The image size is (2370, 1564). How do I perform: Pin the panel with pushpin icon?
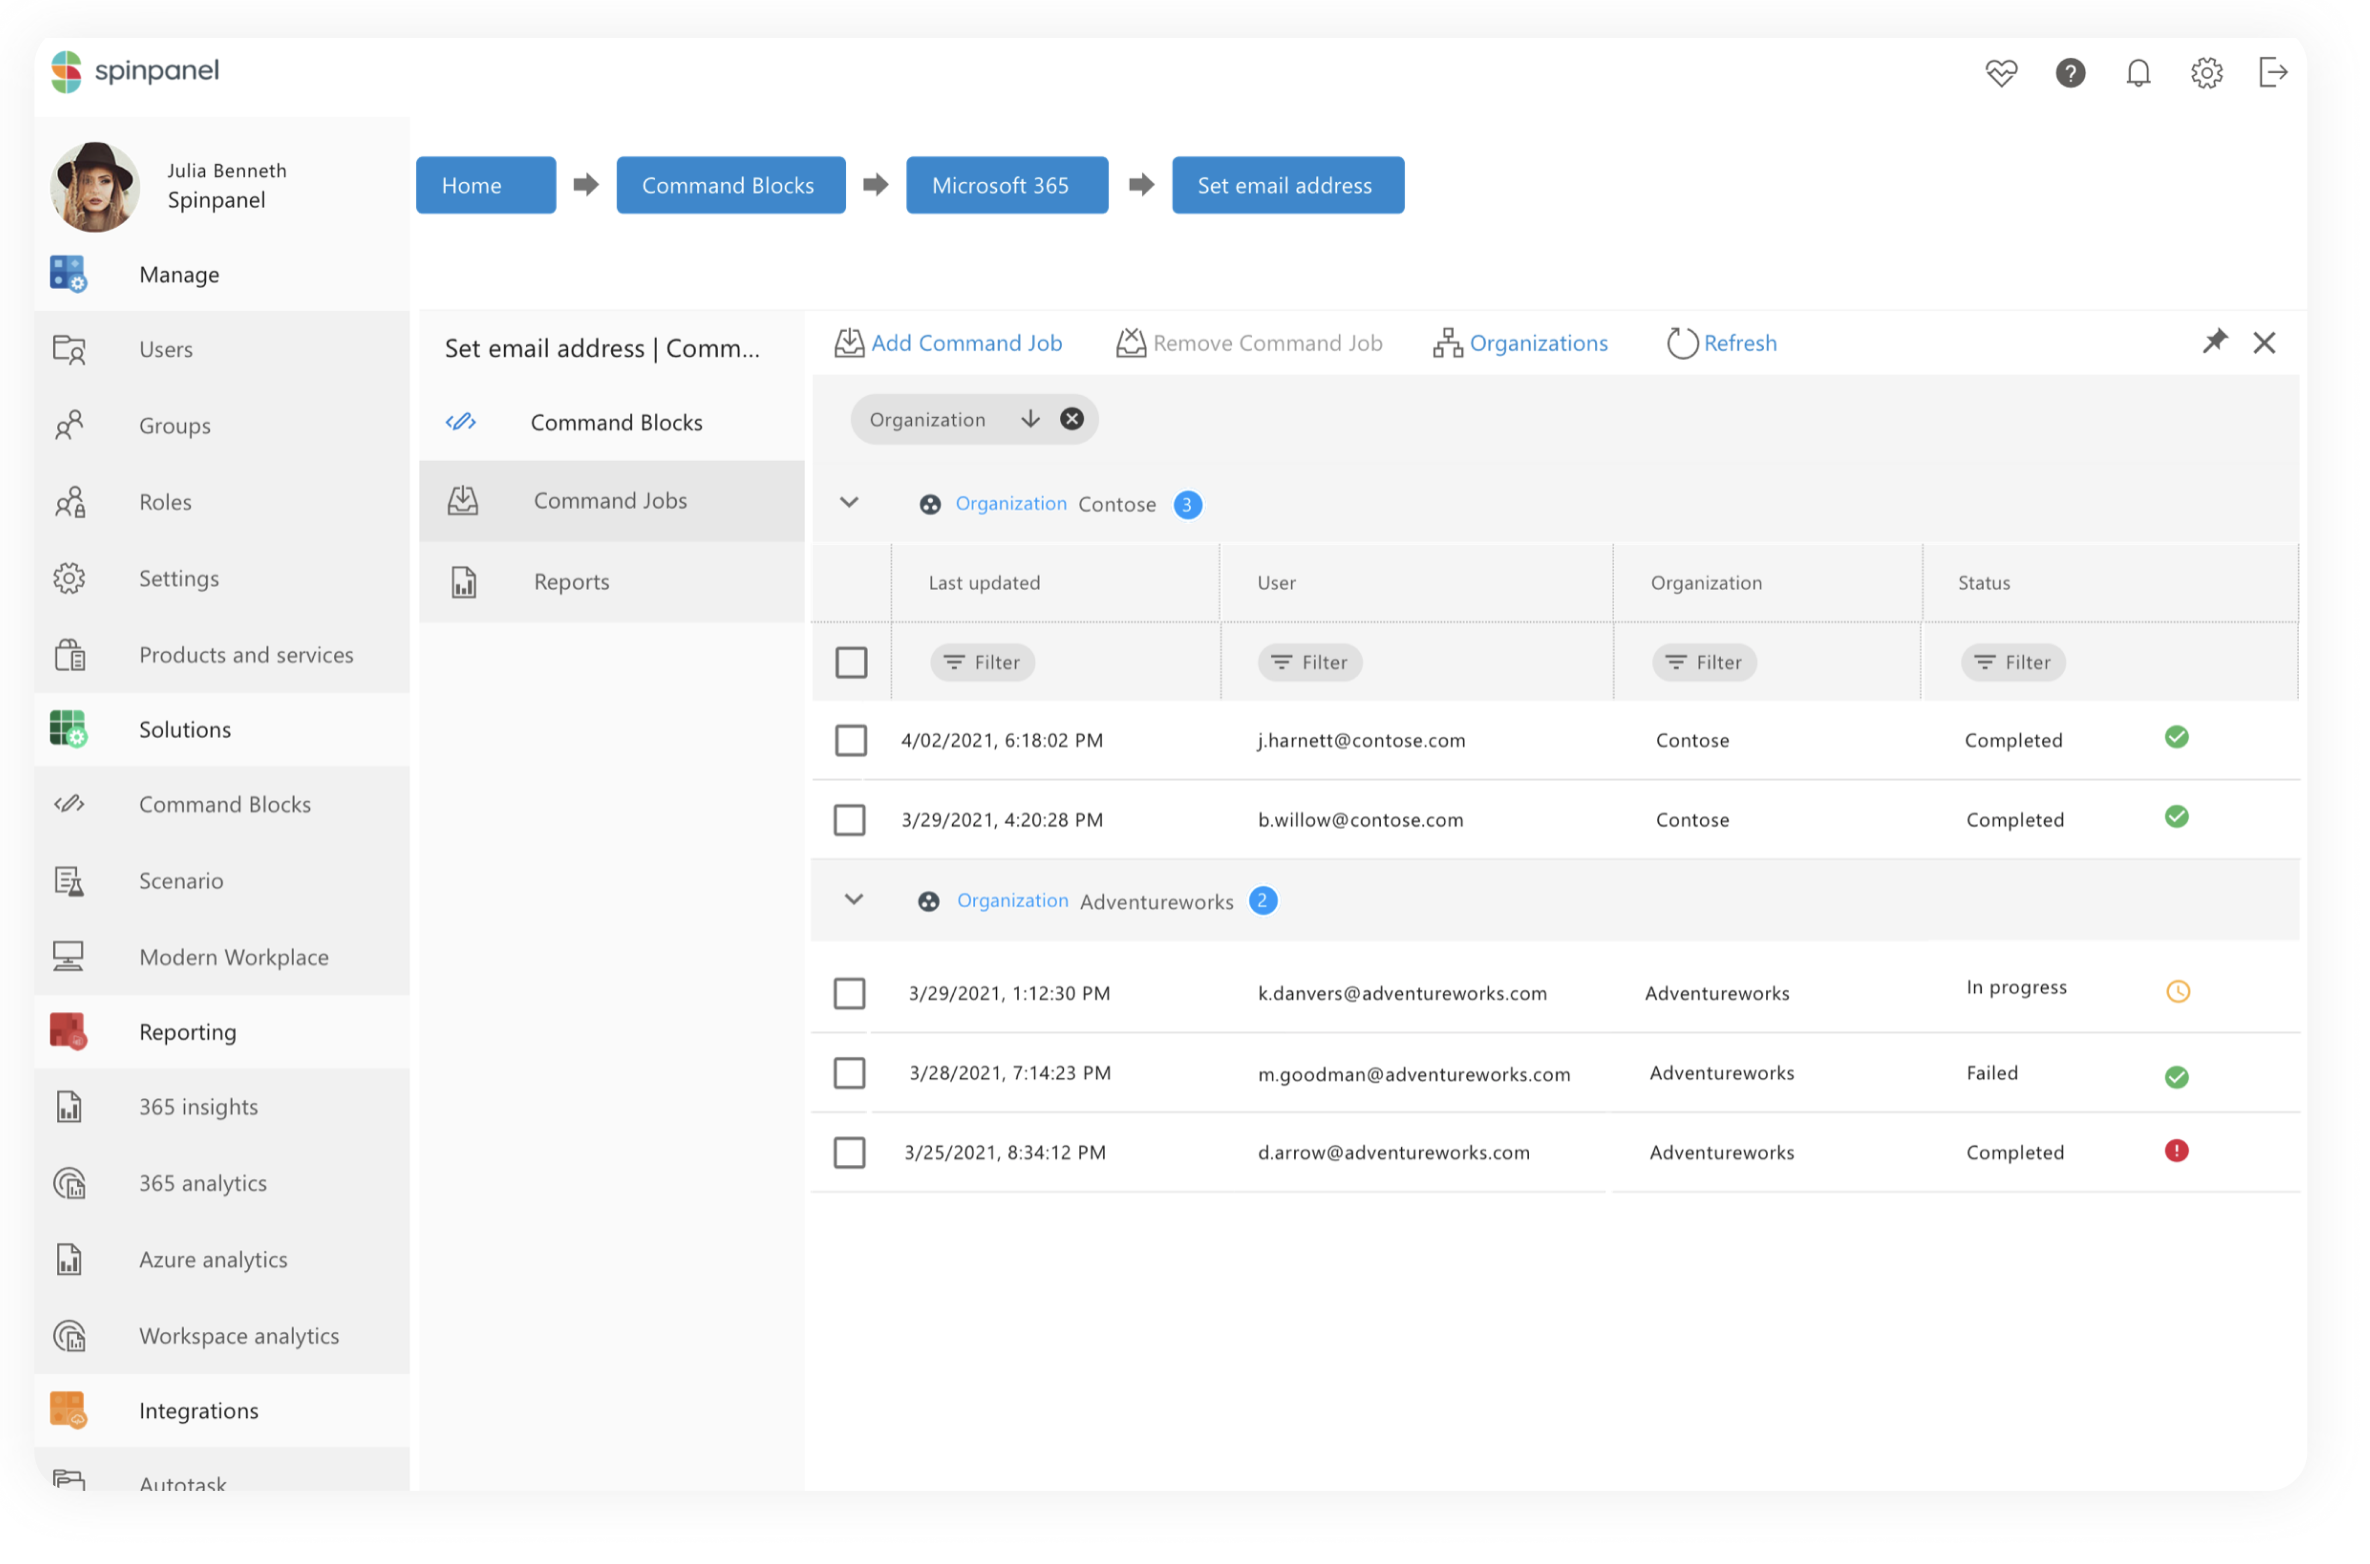2213,342
